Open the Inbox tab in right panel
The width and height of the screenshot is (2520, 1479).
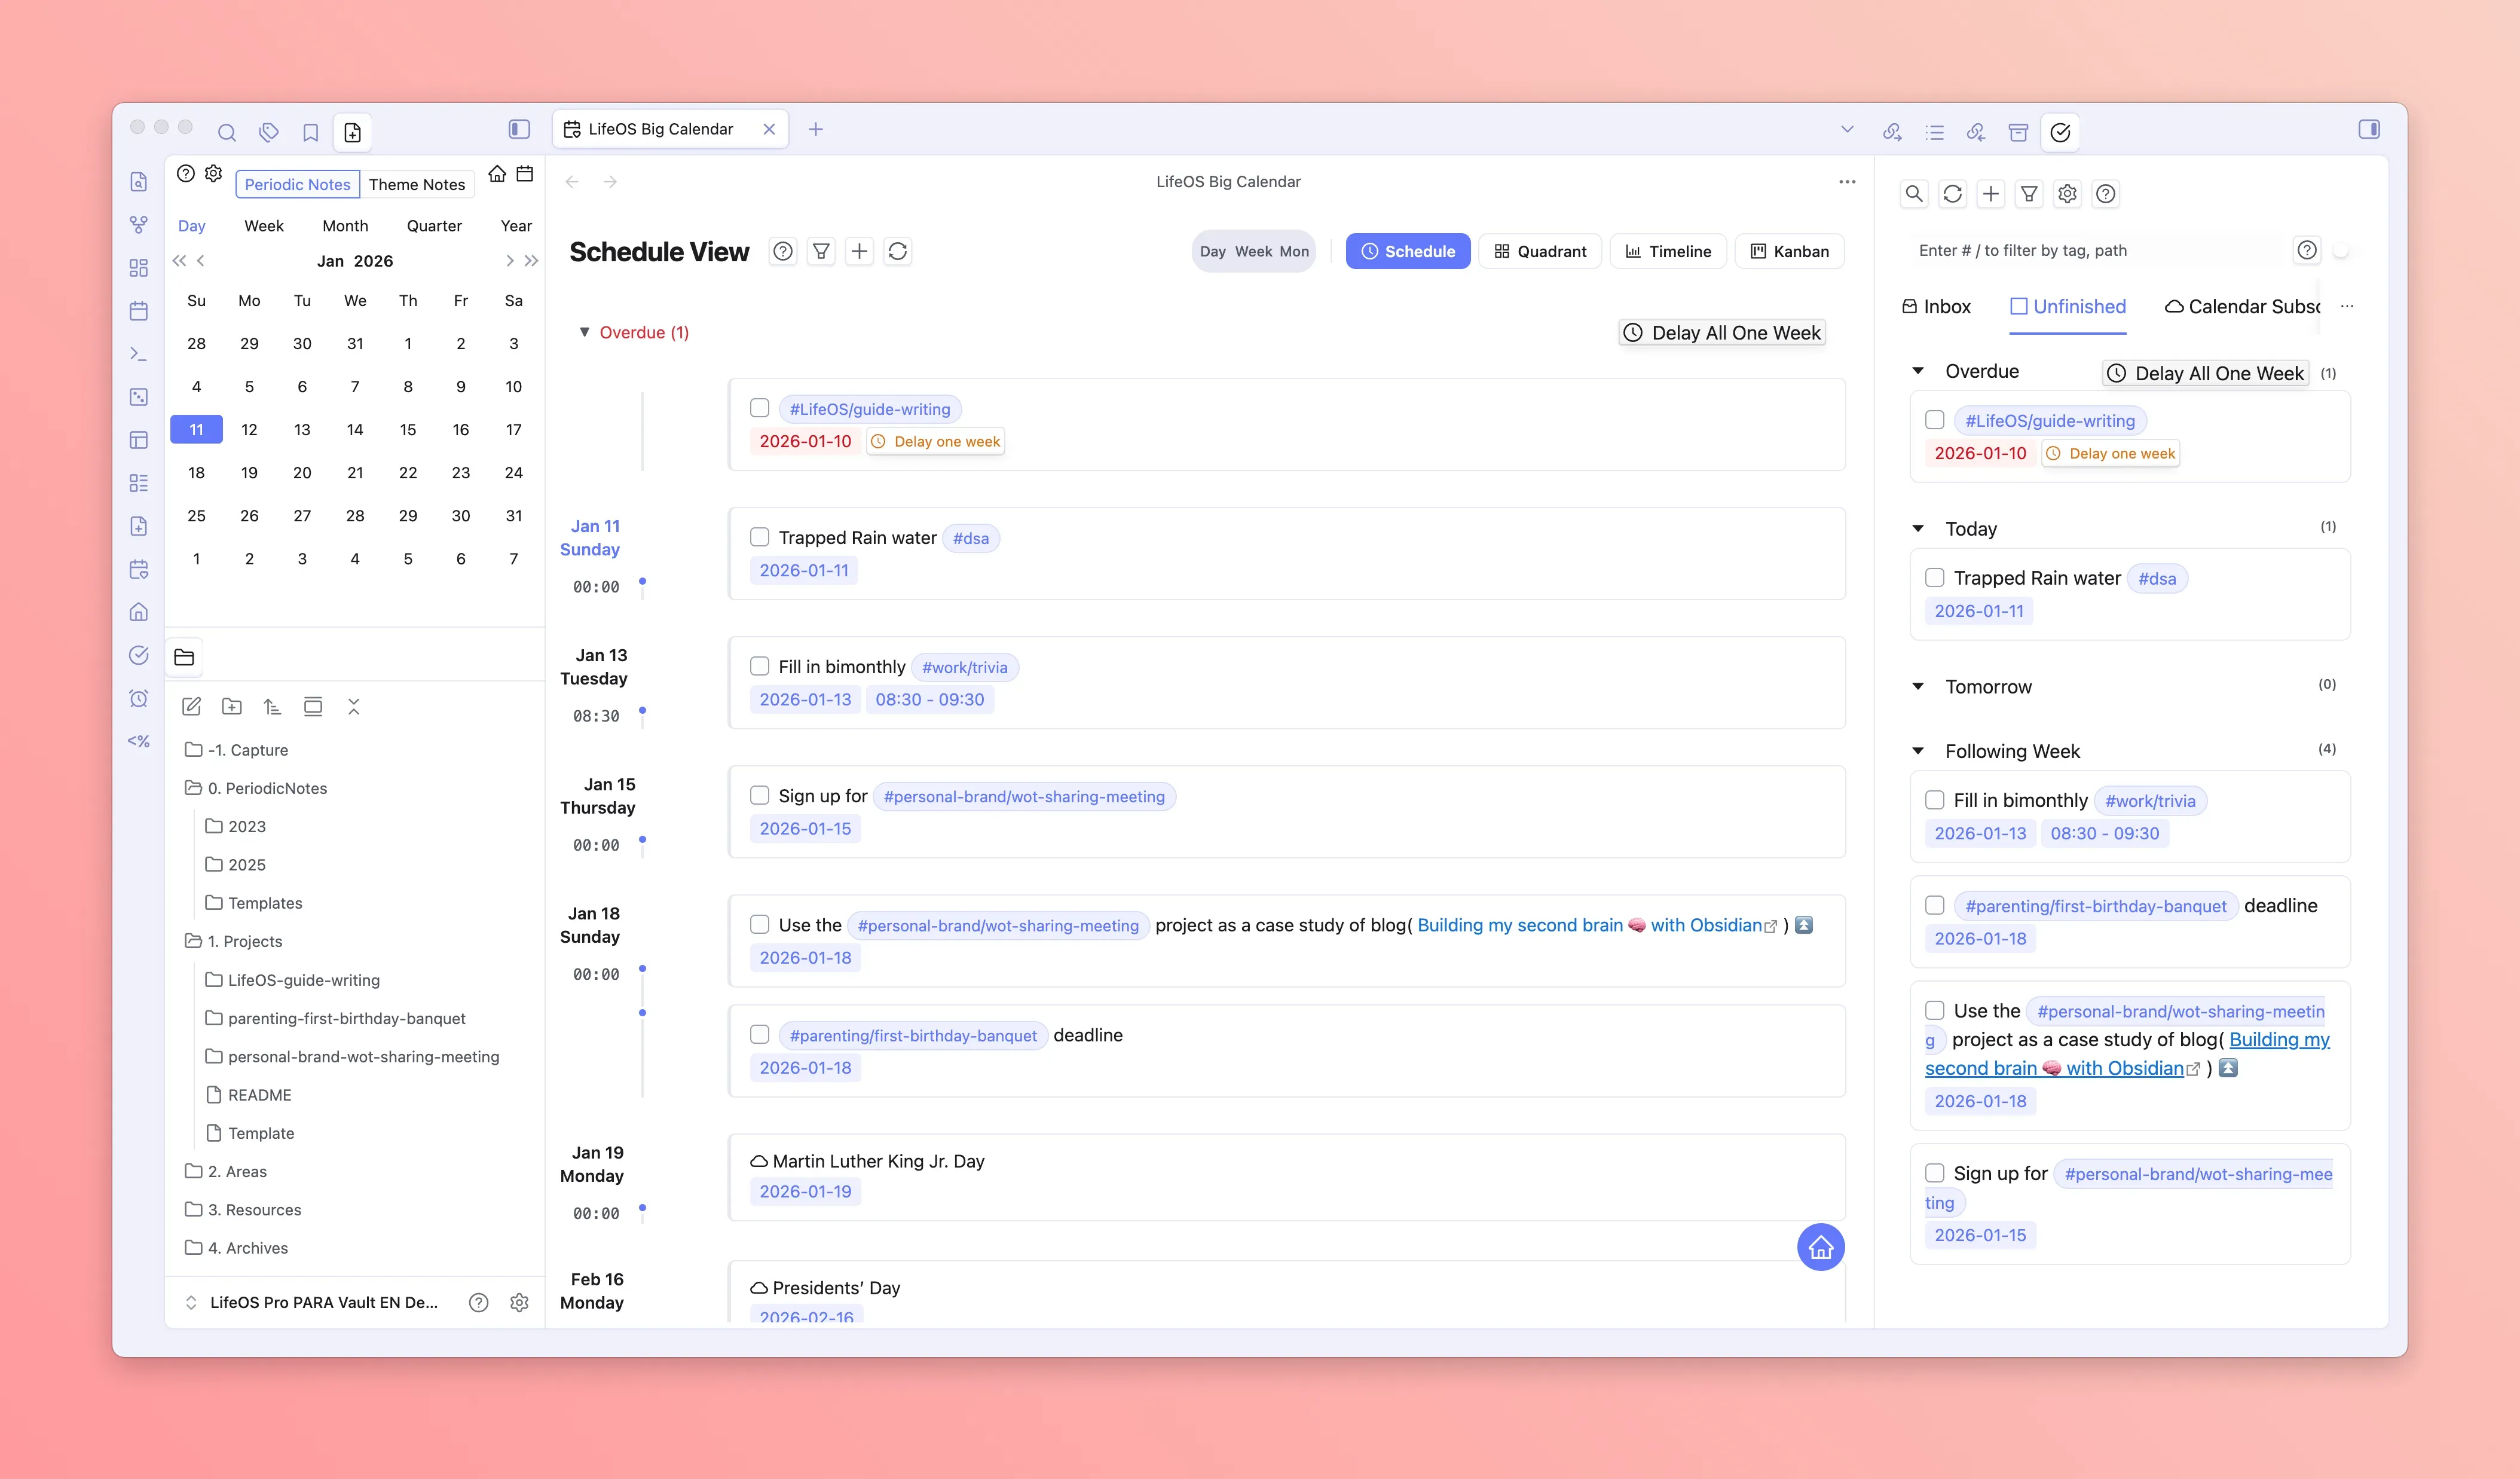click(x=1936, y=306)
